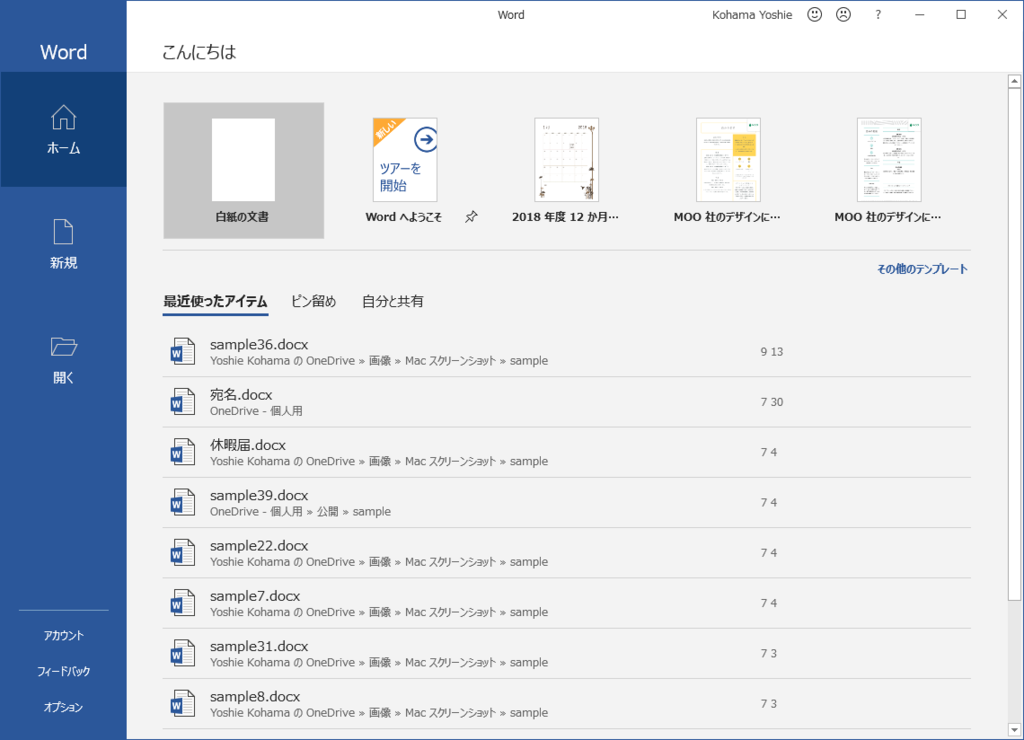Click the Kohama Yoshie account name
Screen dimensions: 1024x740
752,14
